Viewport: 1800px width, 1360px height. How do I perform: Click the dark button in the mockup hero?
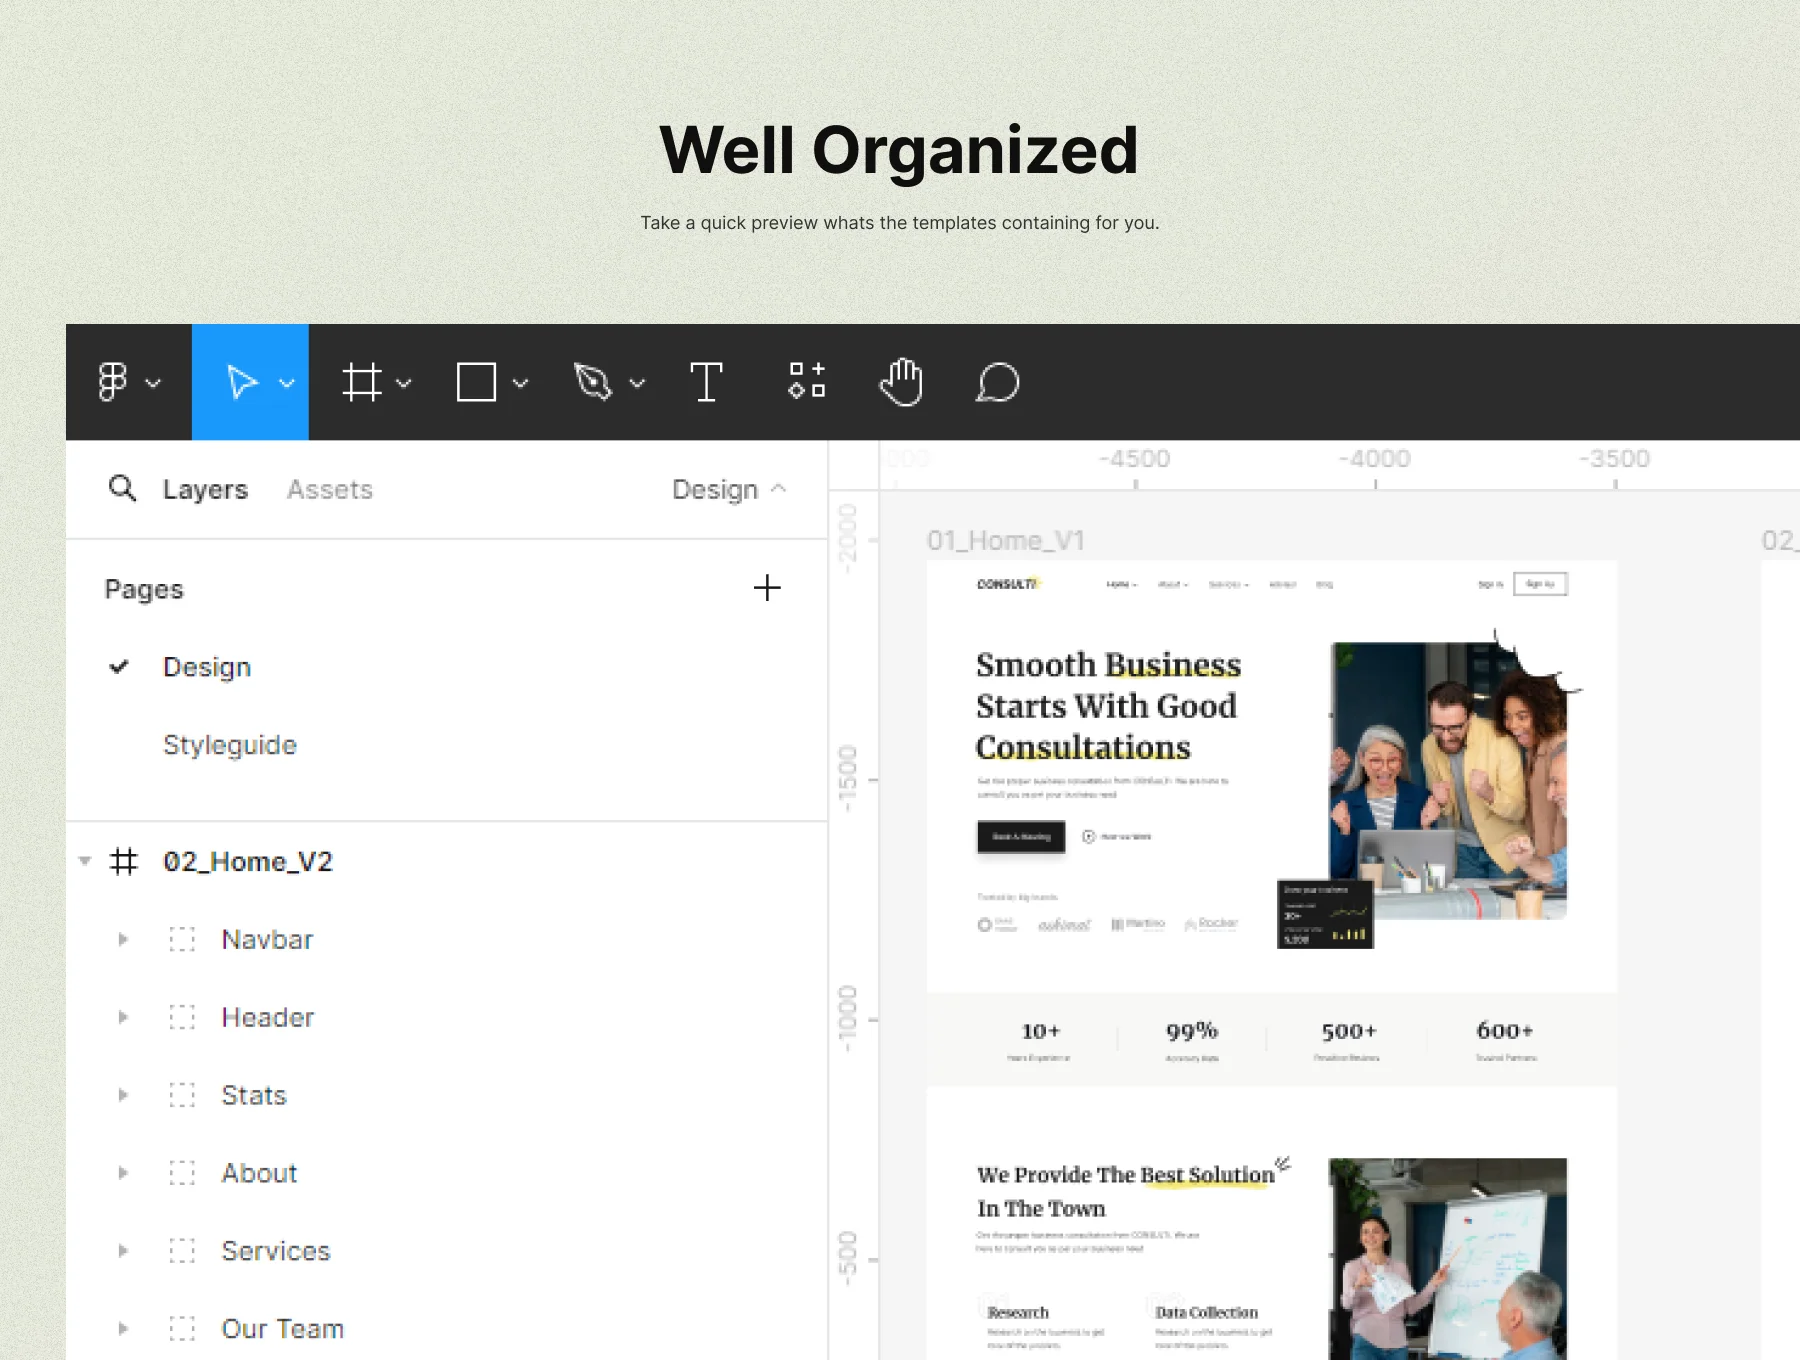1021,837
